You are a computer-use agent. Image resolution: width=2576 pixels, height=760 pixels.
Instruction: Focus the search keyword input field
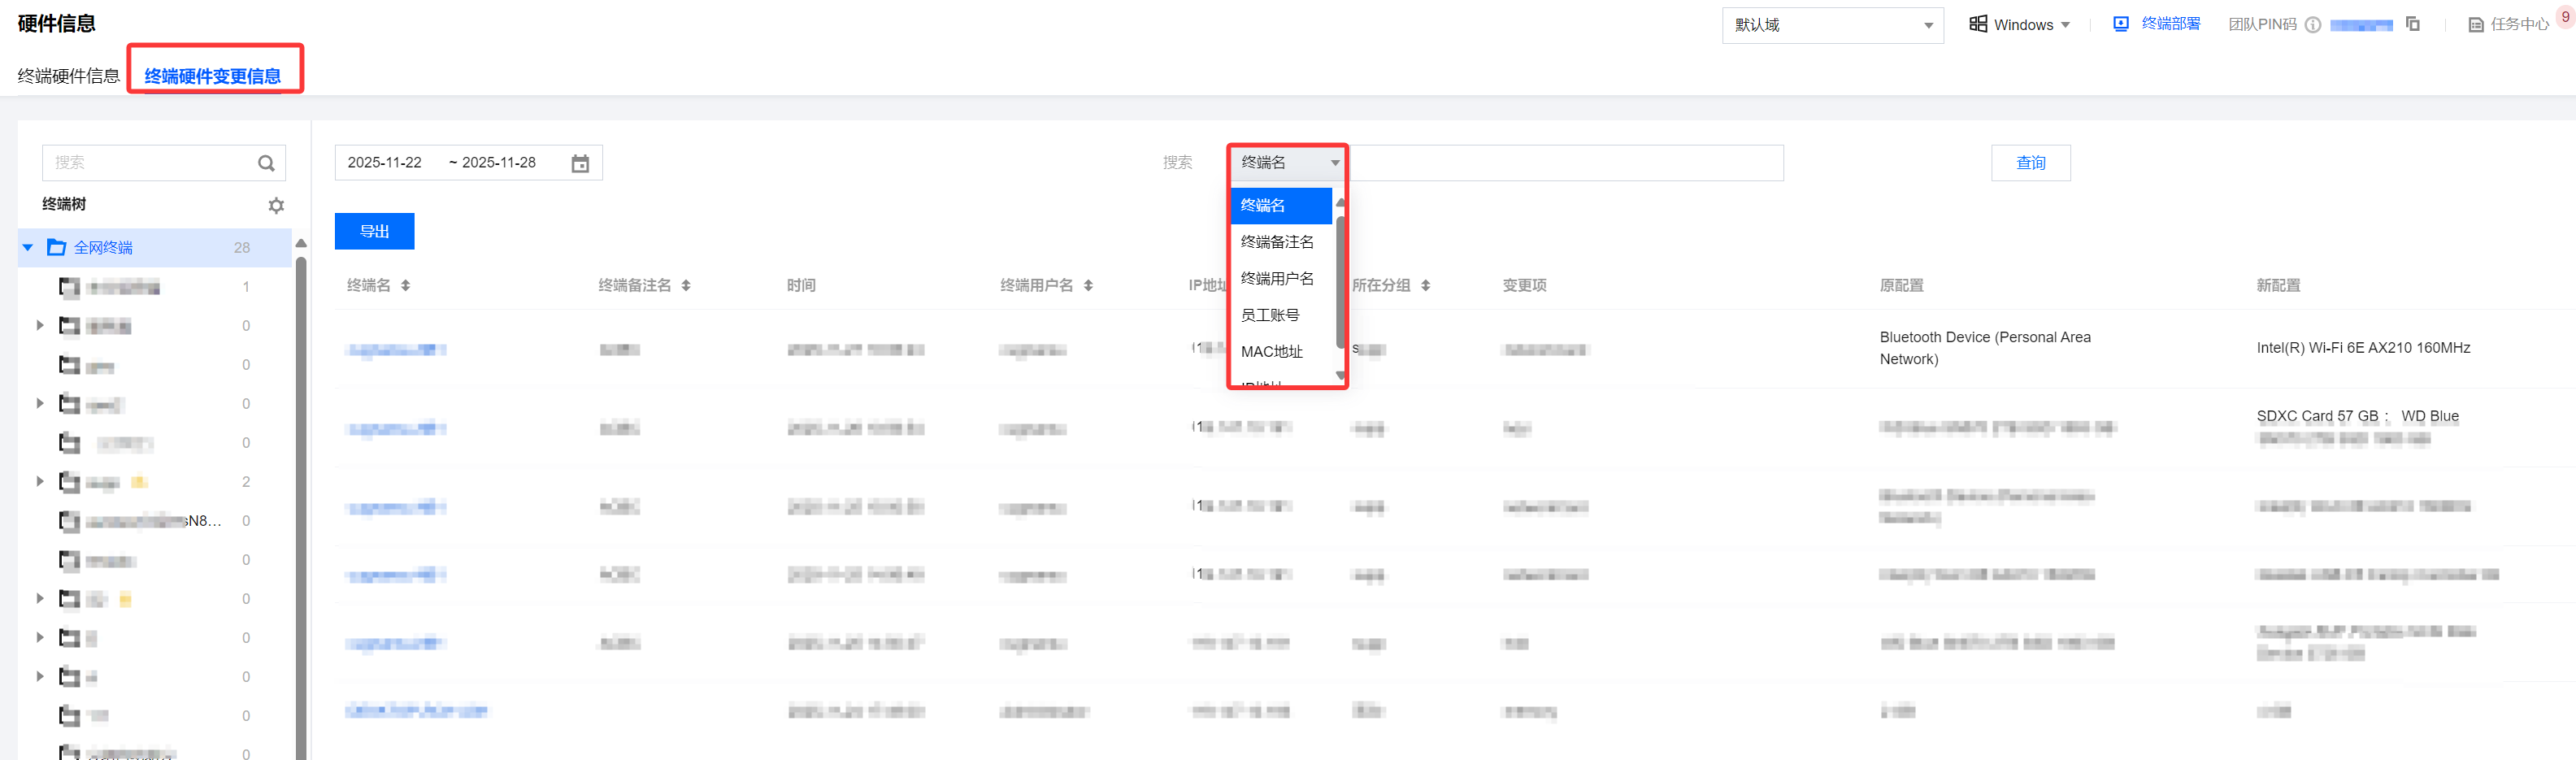(1565, 163)
